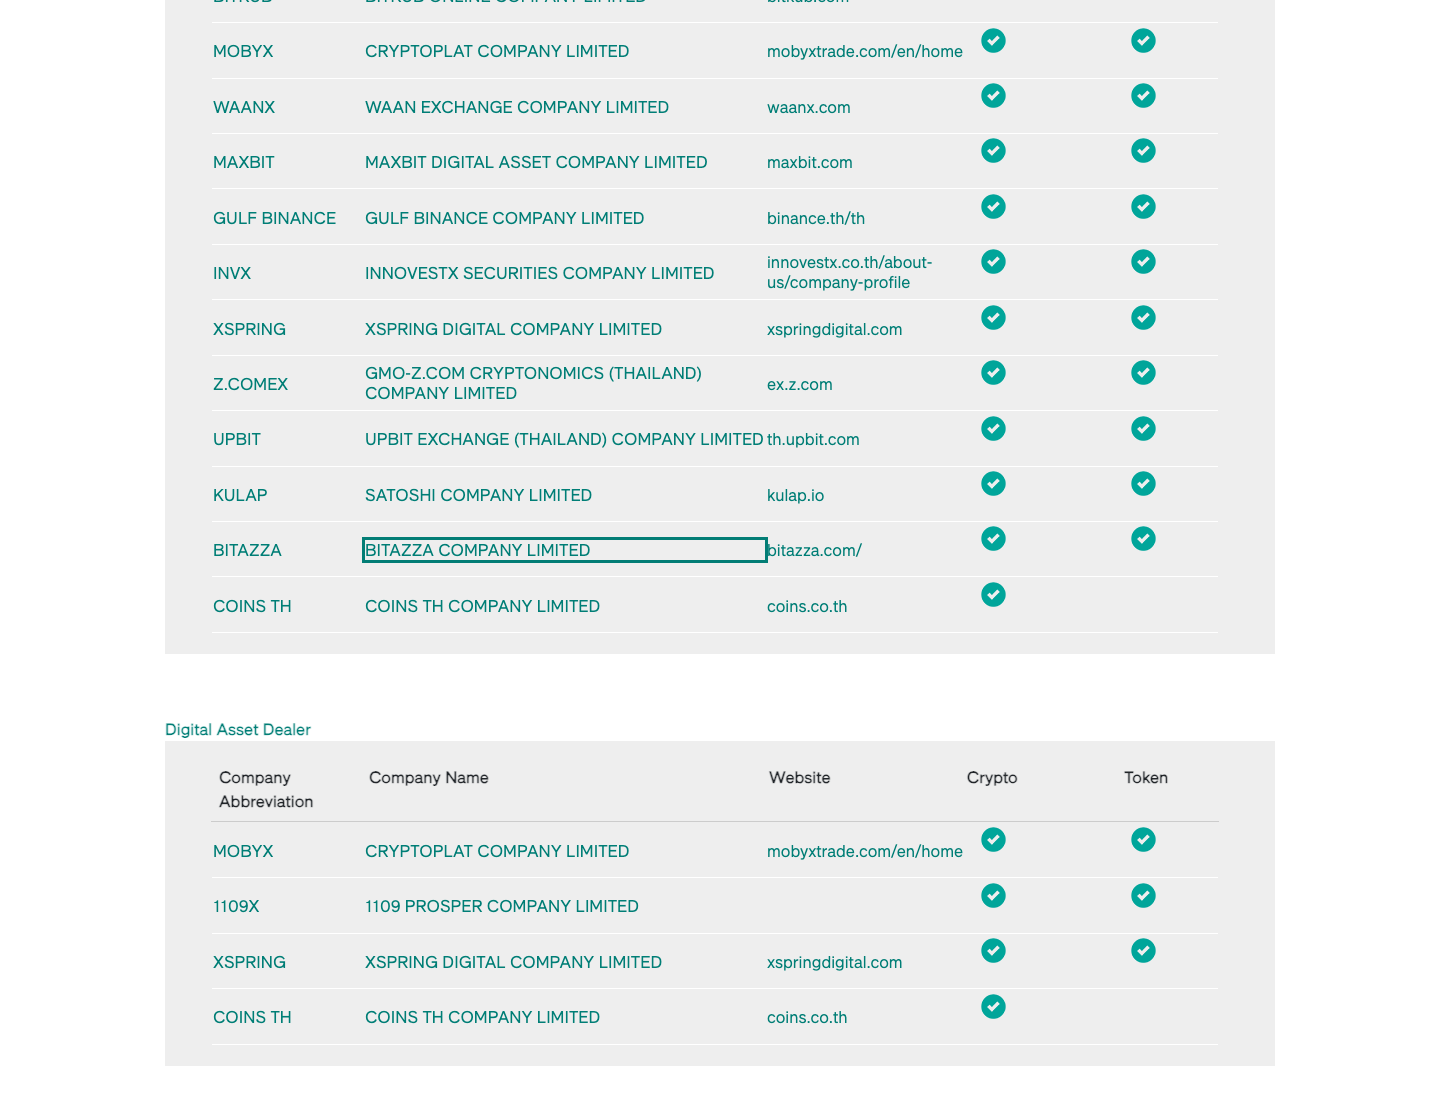The height and width of the screenshot is (1100, 1440).
Task: Click the INVX abbreviation
Action: (x=232, y=273)
